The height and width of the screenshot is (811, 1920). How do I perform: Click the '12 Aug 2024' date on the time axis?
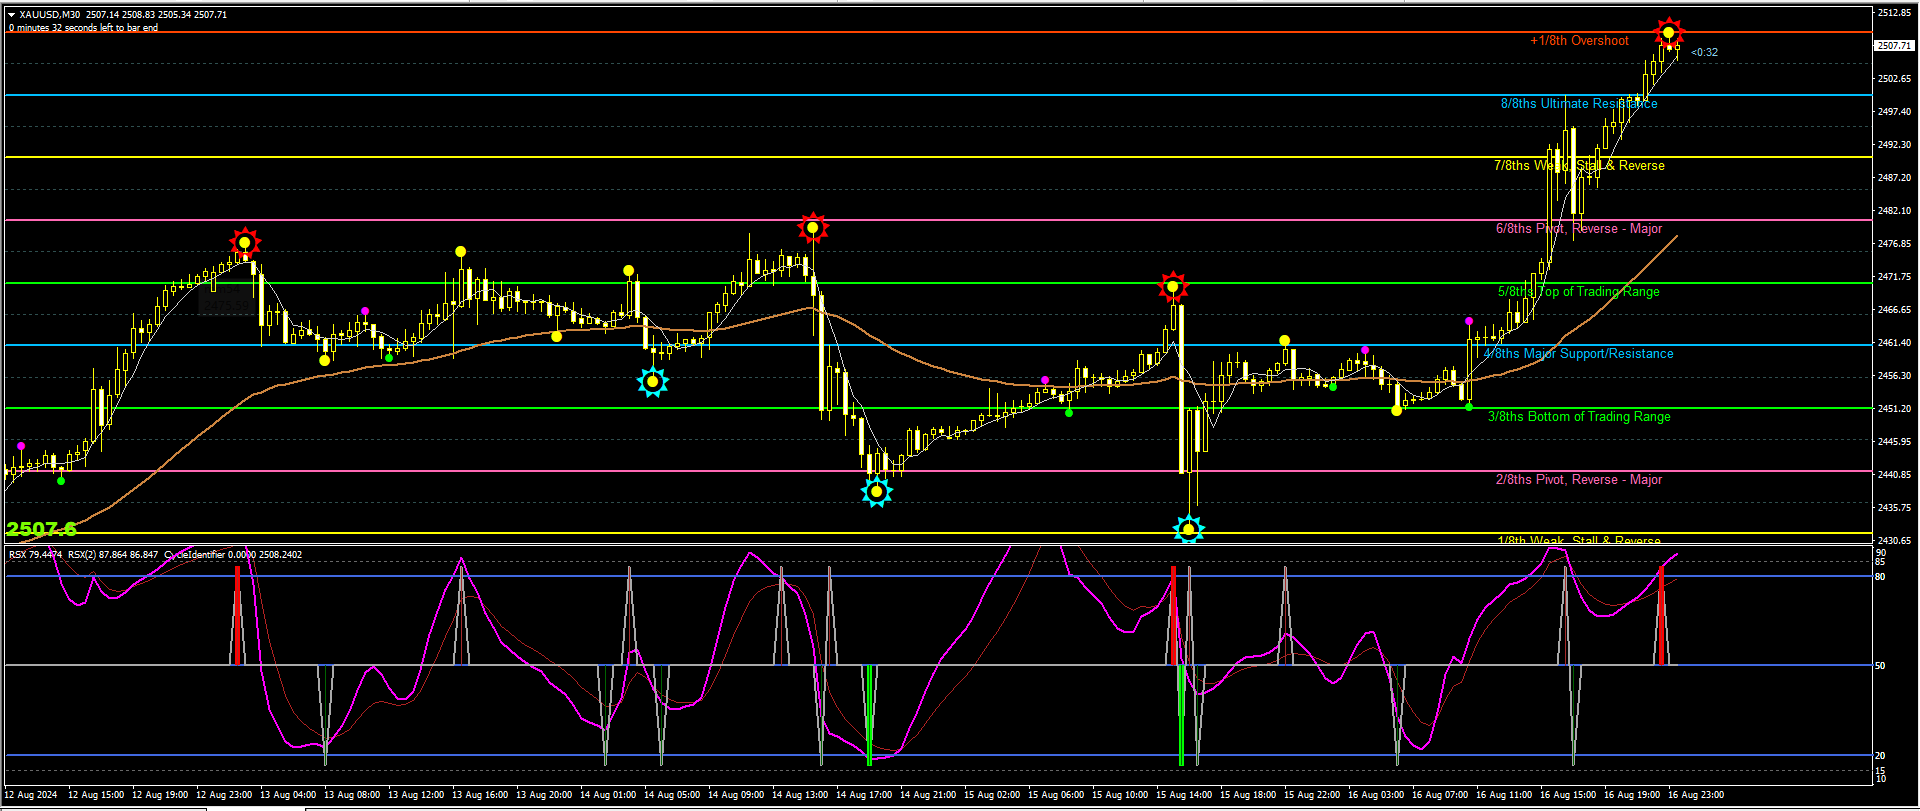click(x=31, y=795)
